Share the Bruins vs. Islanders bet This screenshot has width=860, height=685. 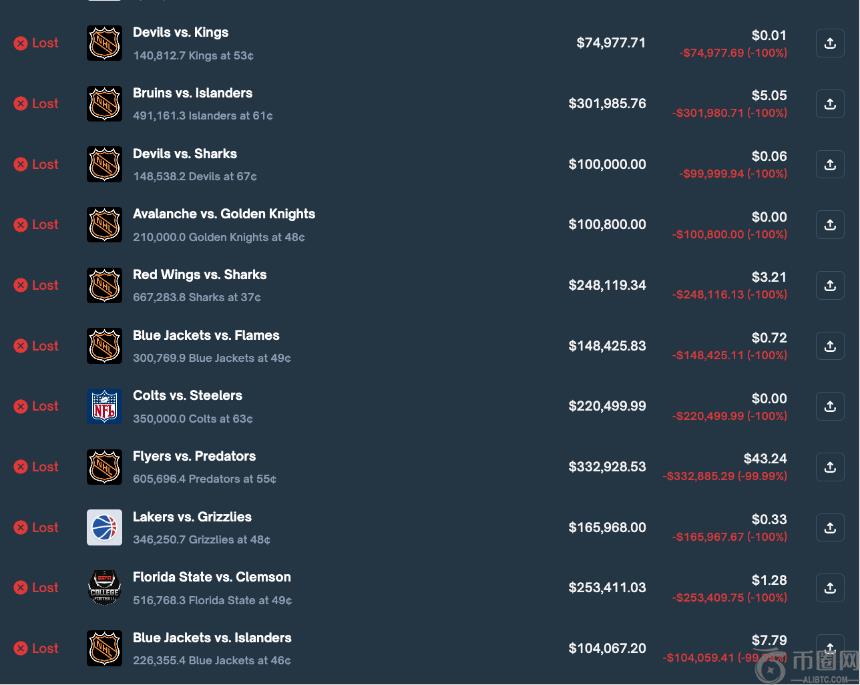point(830,104)
